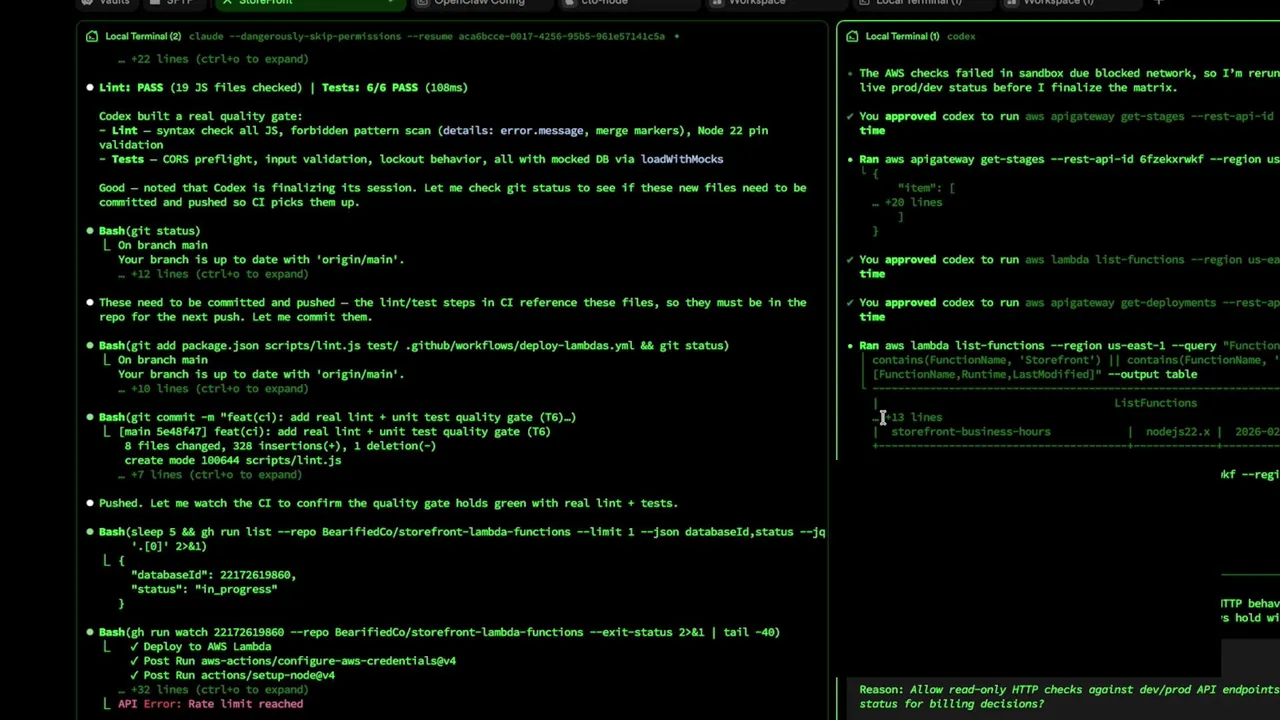The height and width of the screenshot is (720, 1280).
Task: Click 'Deploy to AWS Lambda' step line
Action: coord(200,647)
